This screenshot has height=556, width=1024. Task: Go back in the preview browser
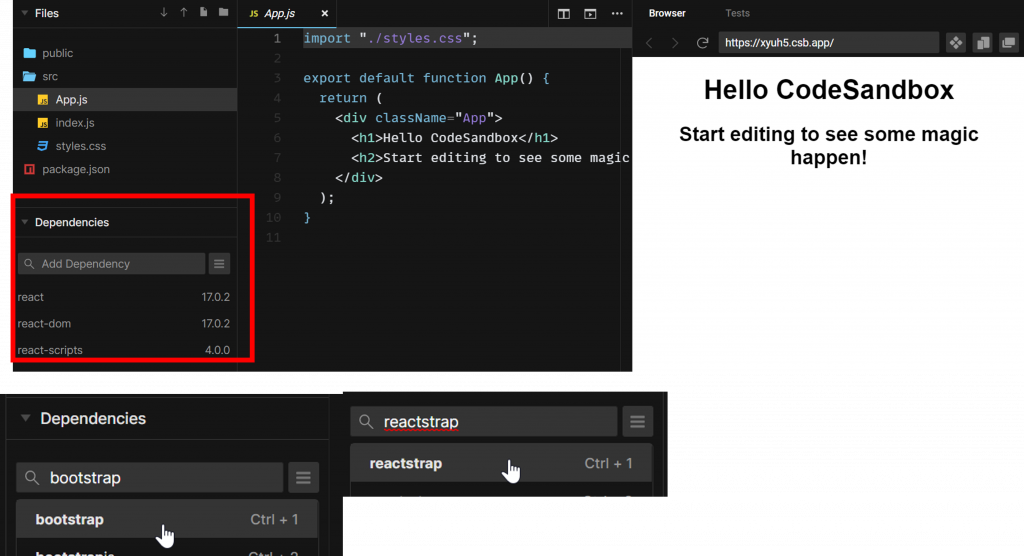649,43
